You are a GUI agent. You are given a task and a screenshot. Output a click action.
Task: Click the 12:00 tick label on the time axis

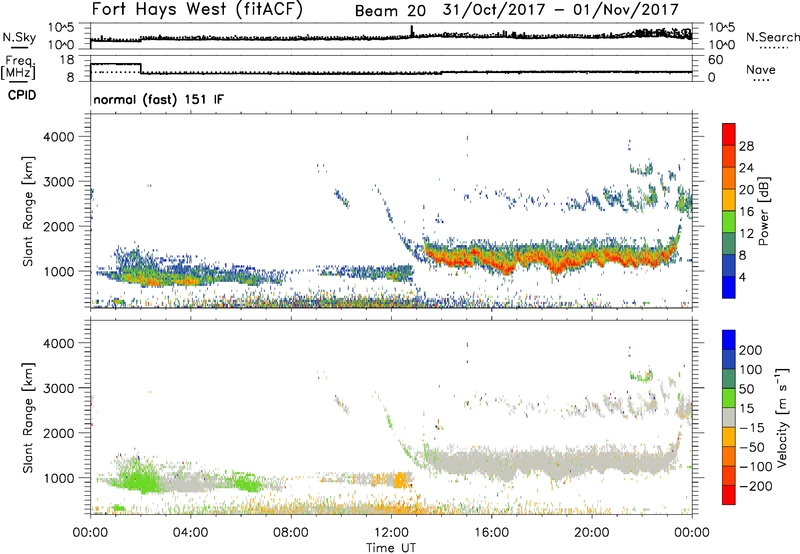coord(391,533)
